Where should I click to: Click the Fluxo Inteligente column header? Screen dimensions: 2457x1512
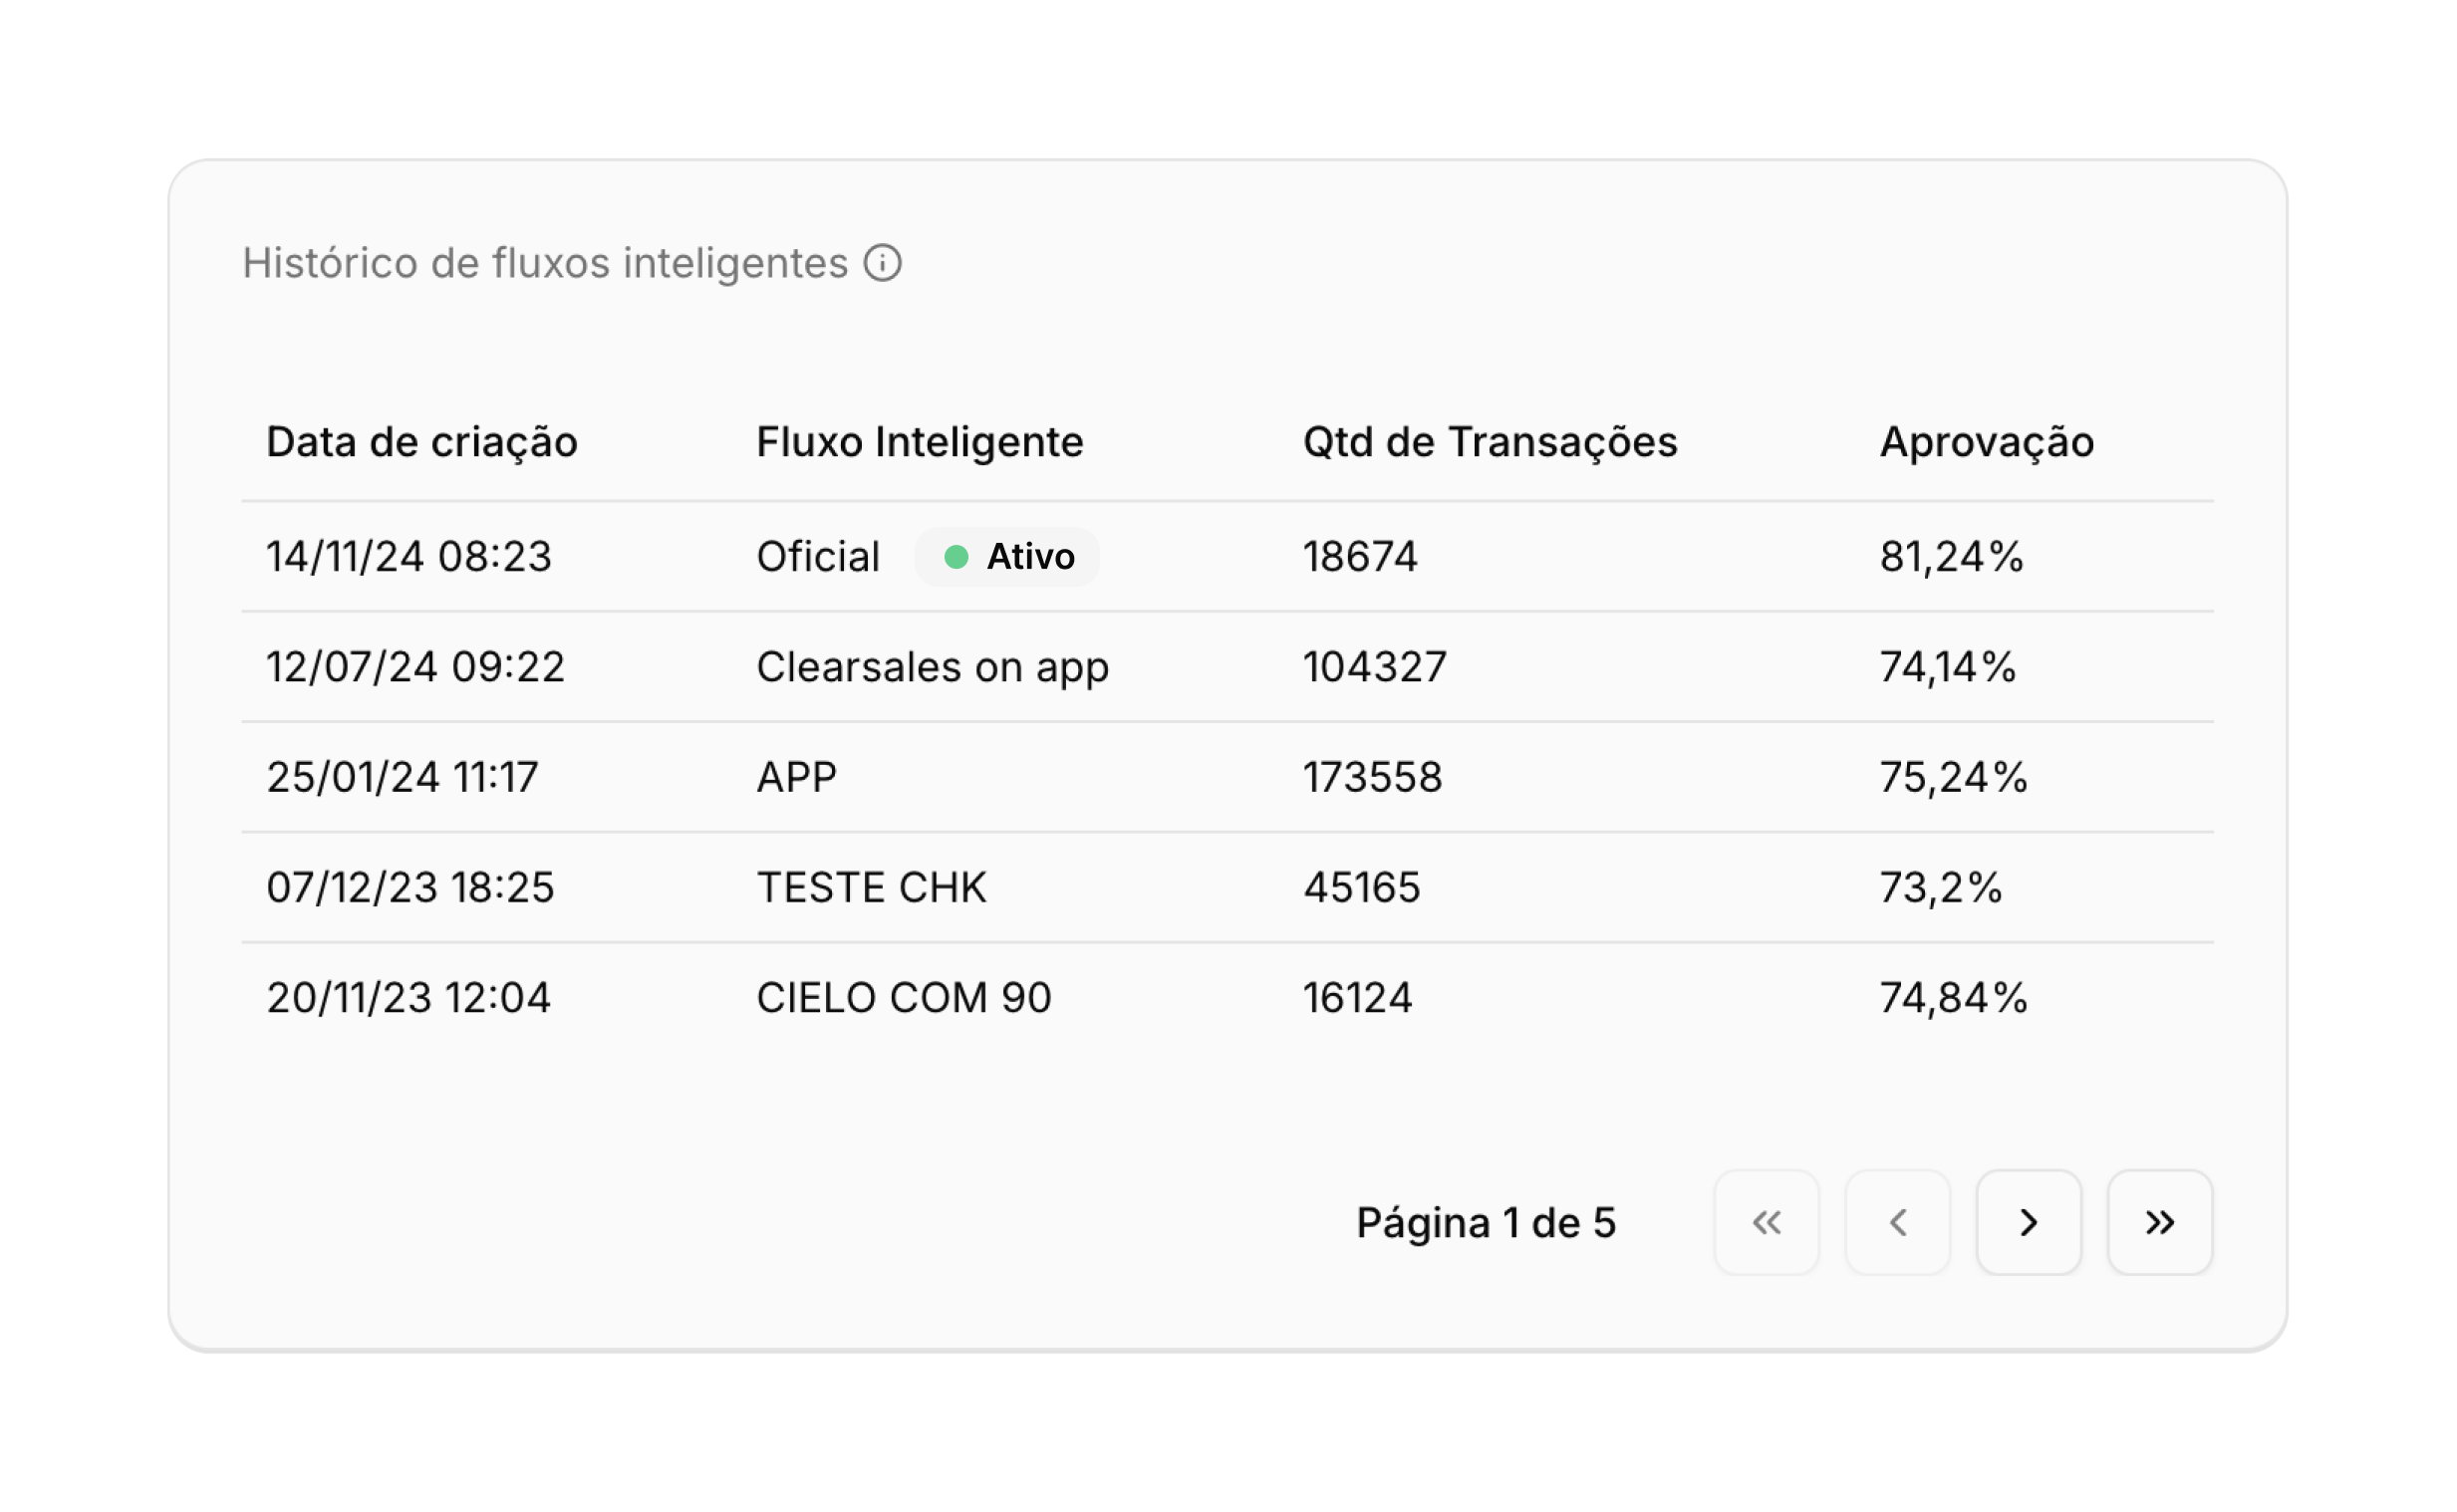click(x=919, y=442)
